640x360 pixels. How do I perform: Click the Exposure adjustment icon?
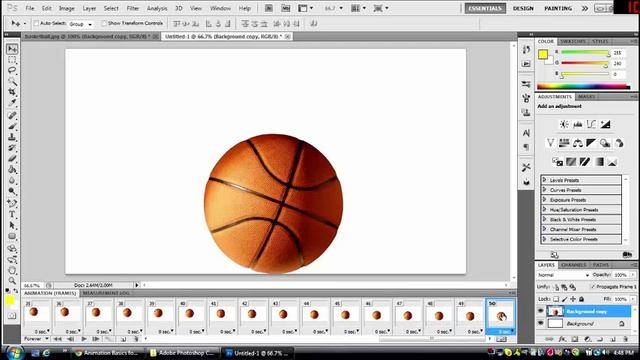pos(605,124)
